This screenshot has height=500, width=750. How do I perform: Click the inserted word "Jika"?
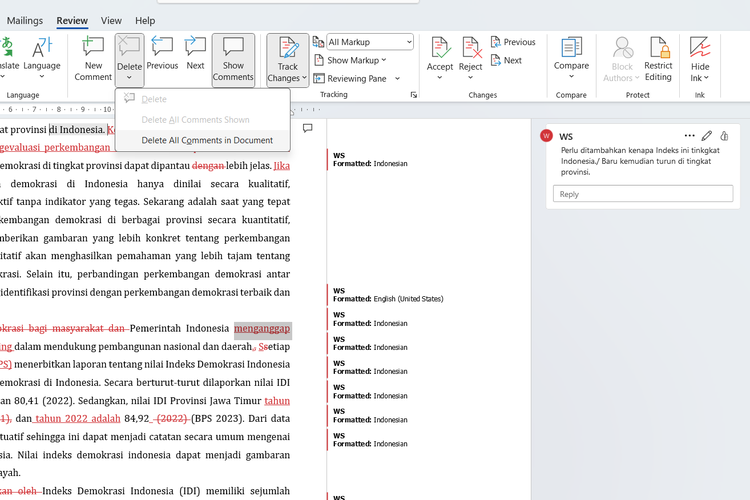click(282, 166)
